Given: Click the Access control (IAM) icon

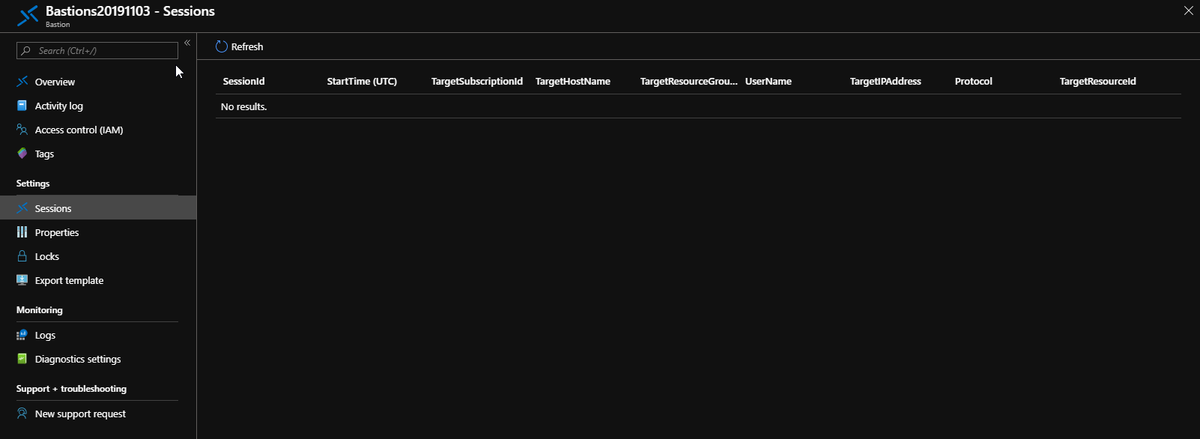Looking at the screenshot, I should (23, 130).
